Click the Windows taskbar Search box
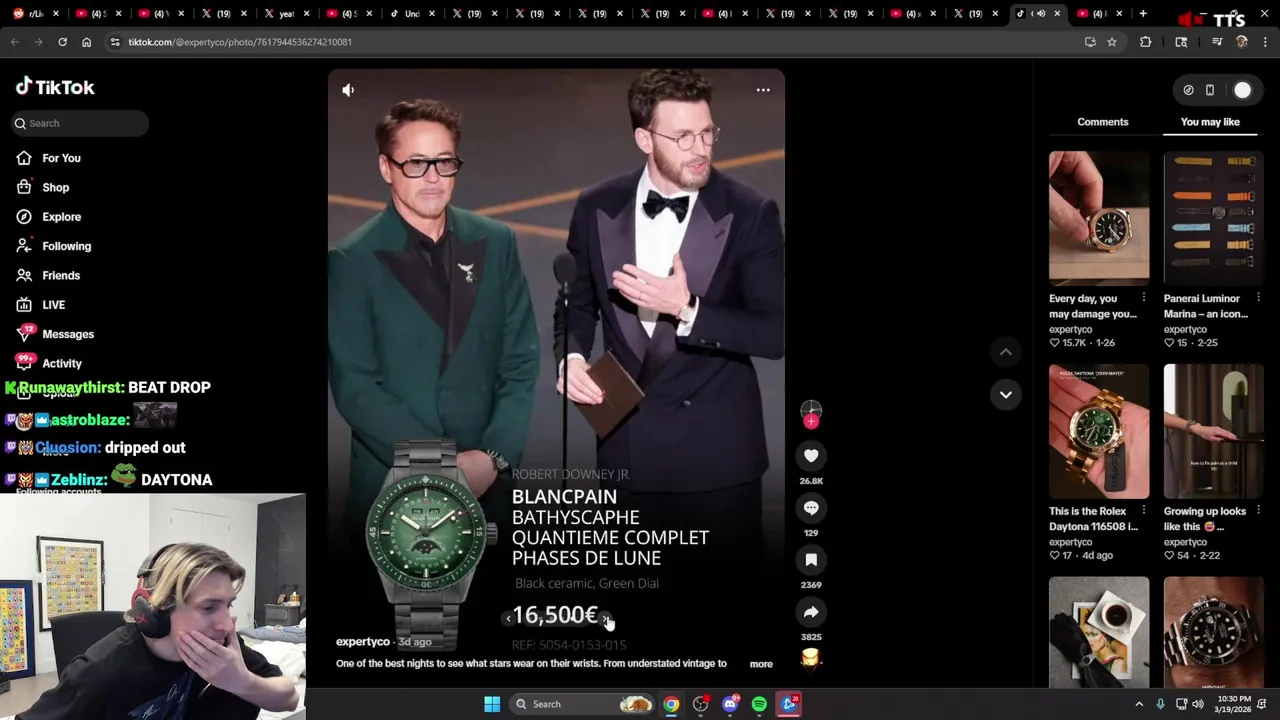The width and height of the screenshot is (1280, 720). (x=583, y=704)
